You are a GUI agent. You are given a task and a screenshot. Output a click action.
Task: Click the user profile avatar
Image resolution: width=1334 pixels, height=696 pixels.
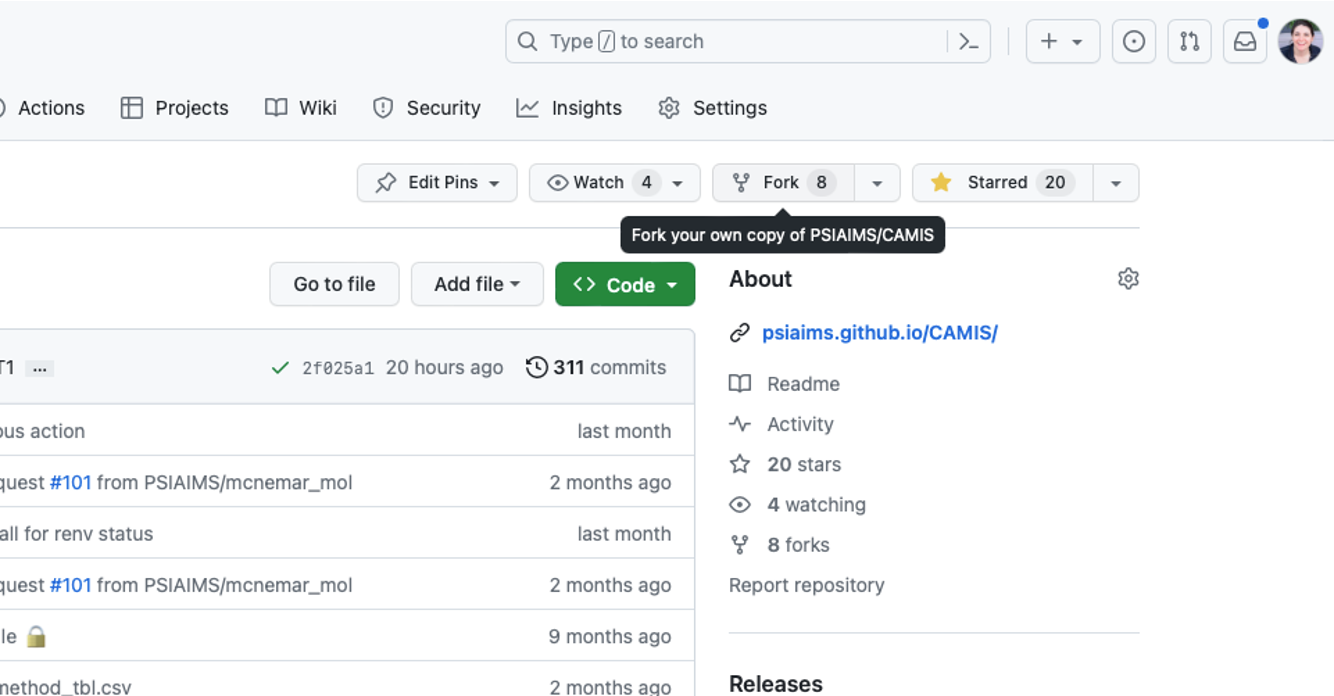click(1300, 42)
